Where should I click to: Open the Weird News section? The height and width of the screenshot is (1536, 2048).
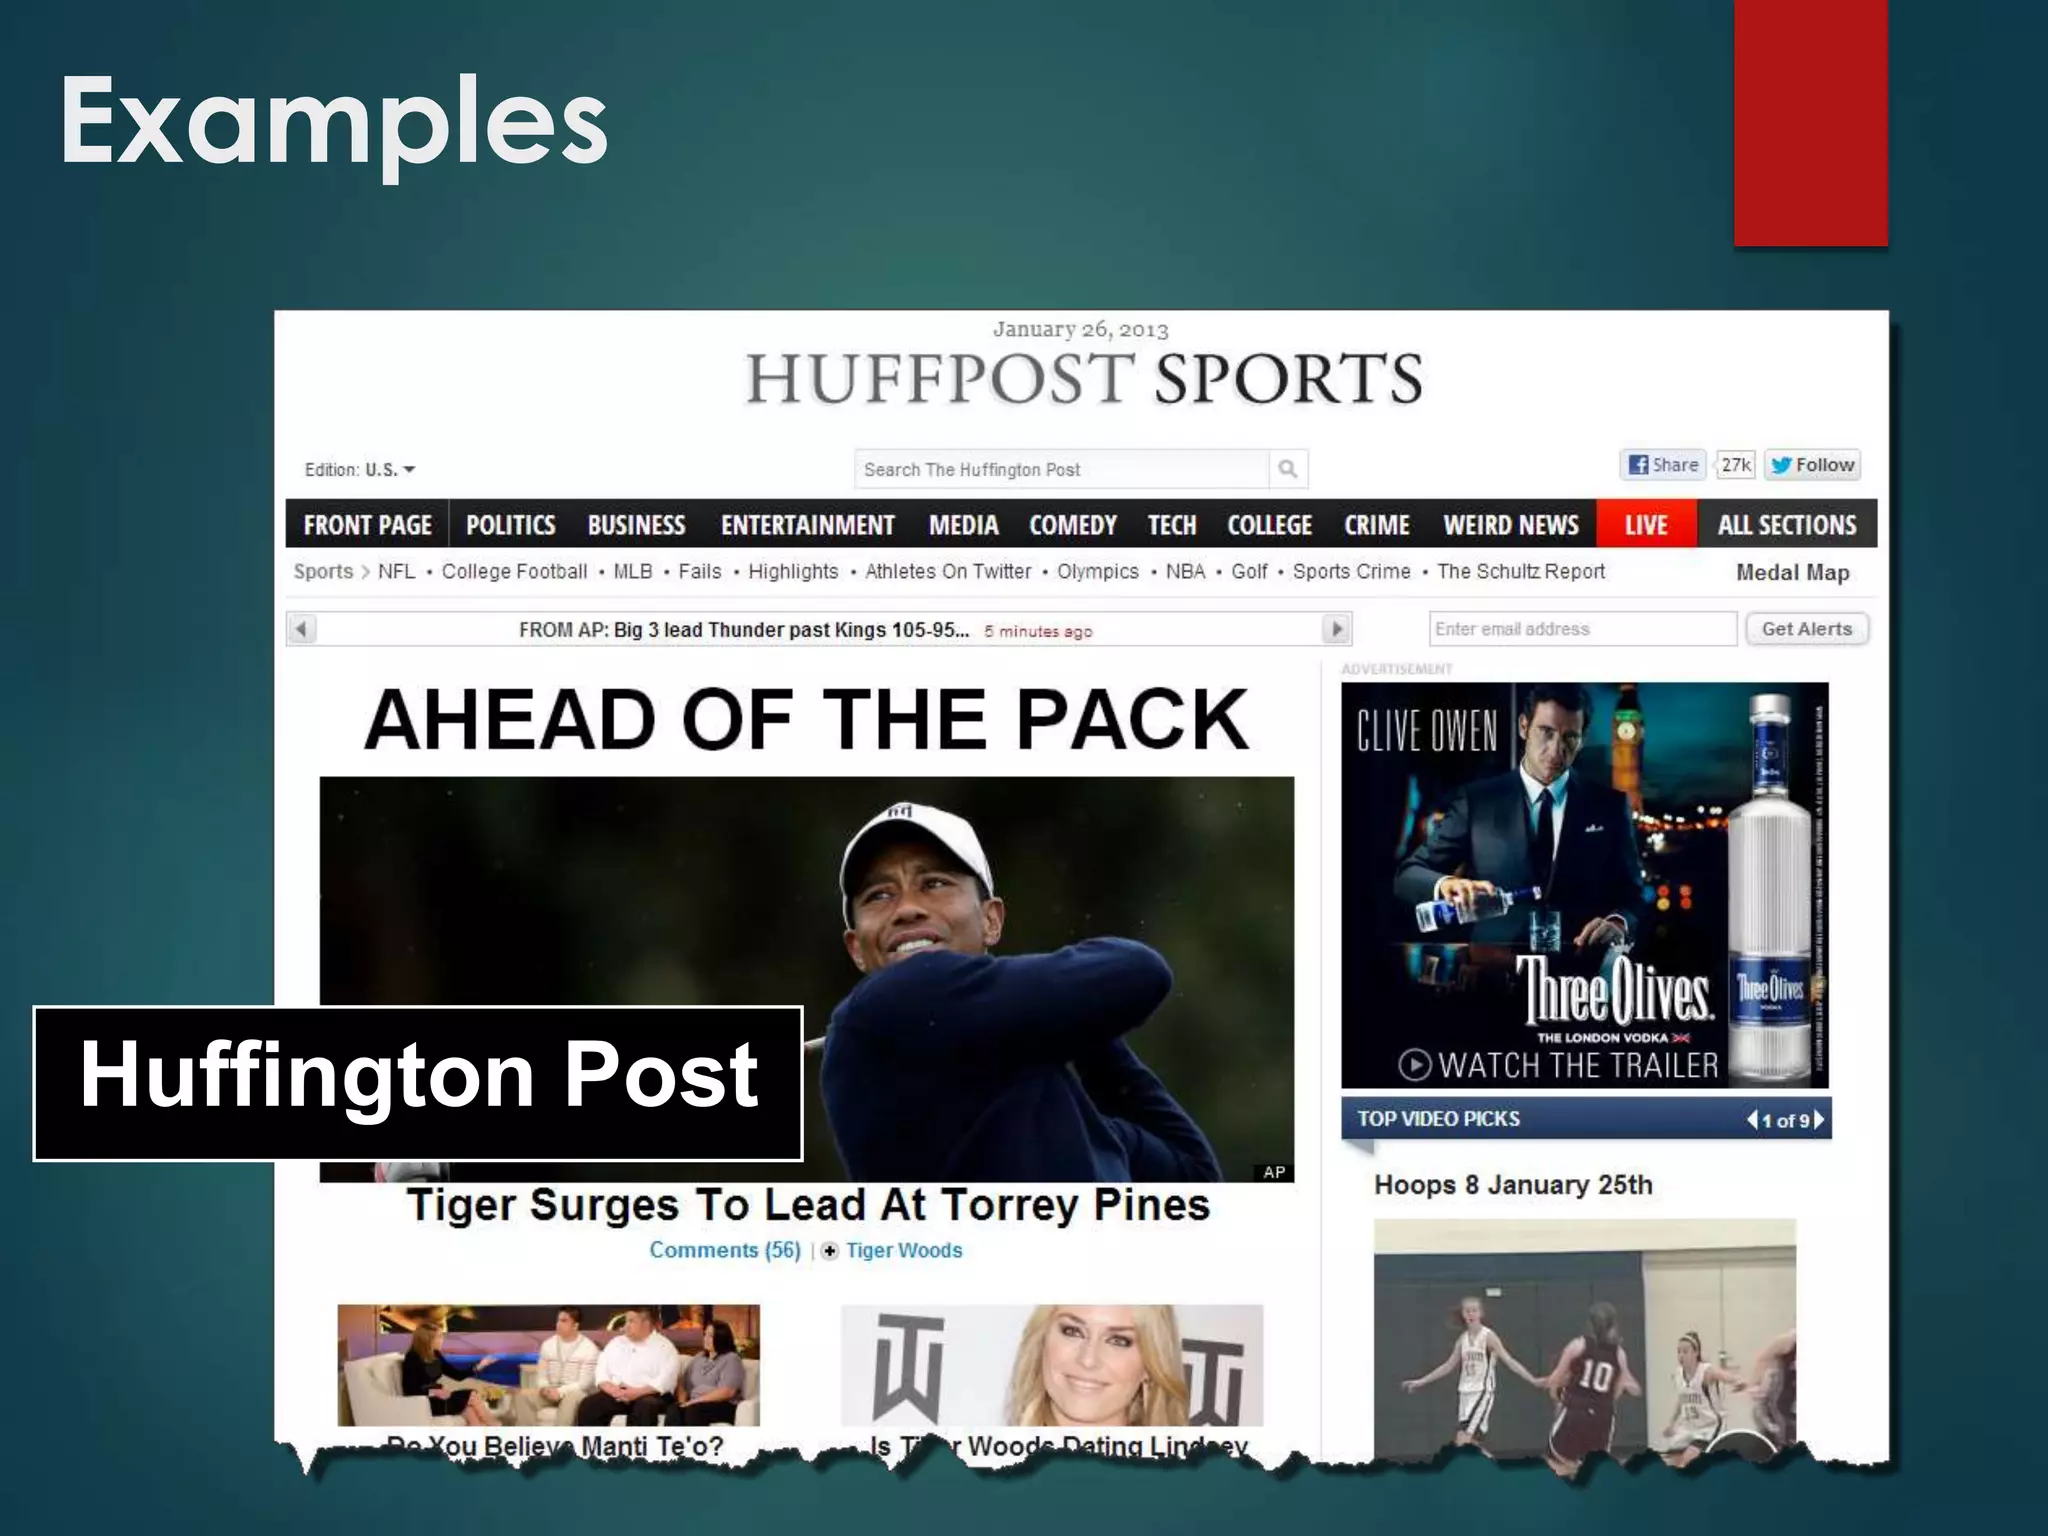click(1511, 525)
